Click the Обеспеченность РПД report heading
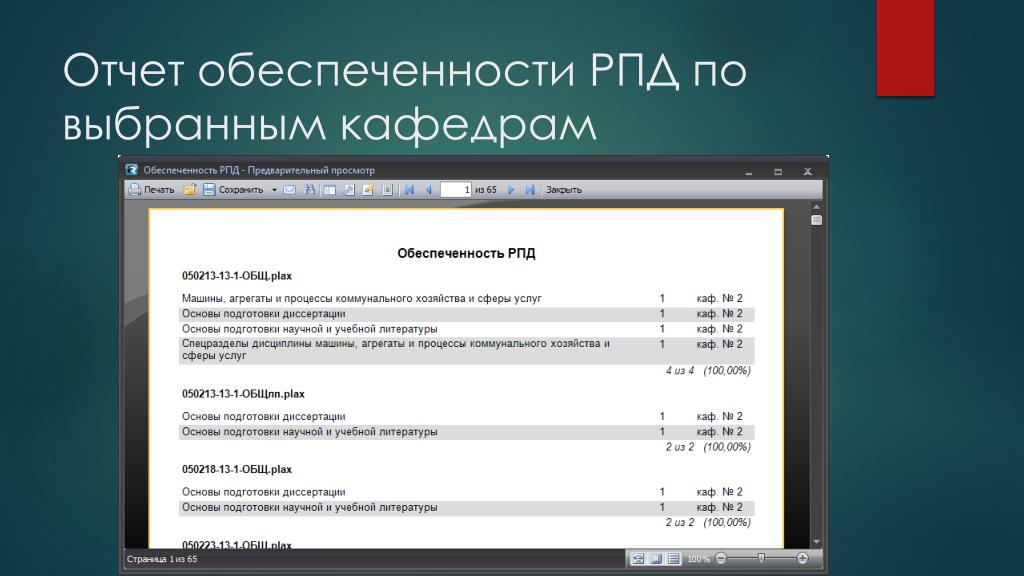Image resolution: width=1024 pixels, height=576 pixels. (466, 253)
